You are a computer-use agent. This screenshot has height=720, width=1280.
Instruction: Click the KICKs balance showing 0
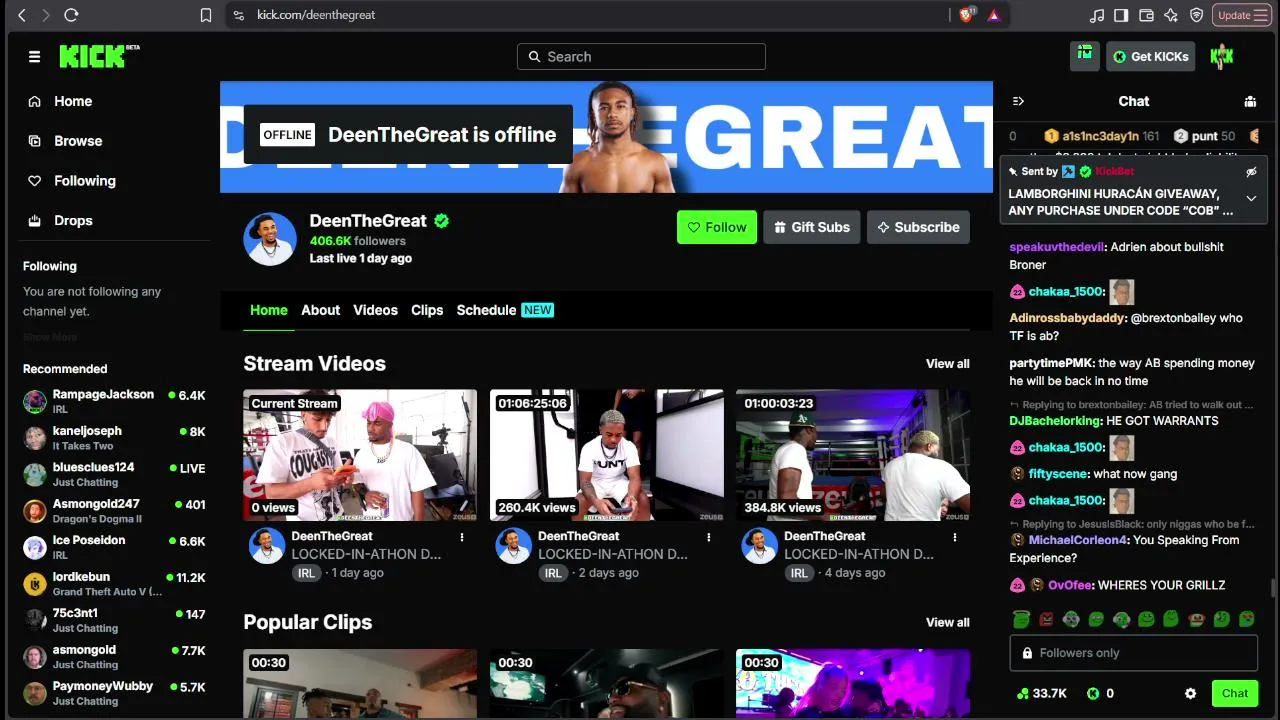pos(1100,693)
